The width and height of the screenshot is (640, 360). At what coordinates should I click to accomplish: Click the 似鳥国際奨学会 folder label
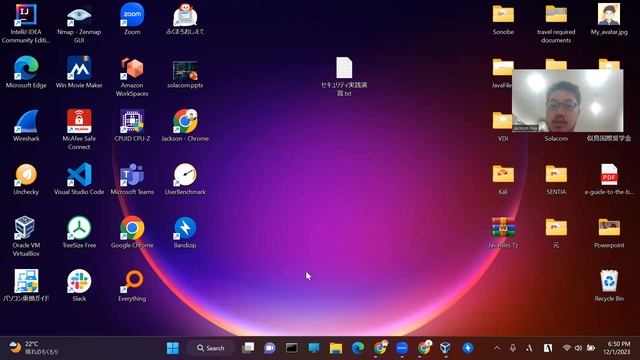pyautogui.click(x=609, y=139)
